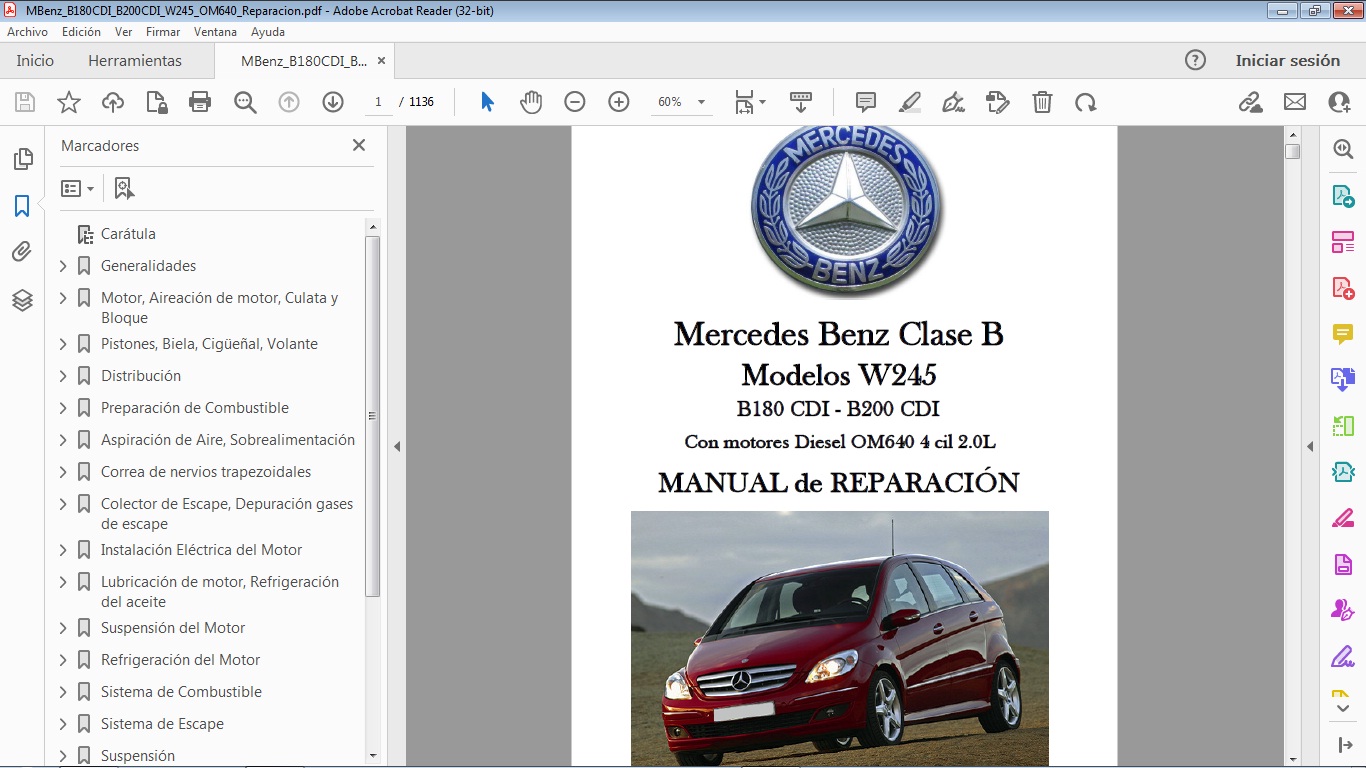Expand Refrigeración del Motor bookmark

(x=63, y=660)
